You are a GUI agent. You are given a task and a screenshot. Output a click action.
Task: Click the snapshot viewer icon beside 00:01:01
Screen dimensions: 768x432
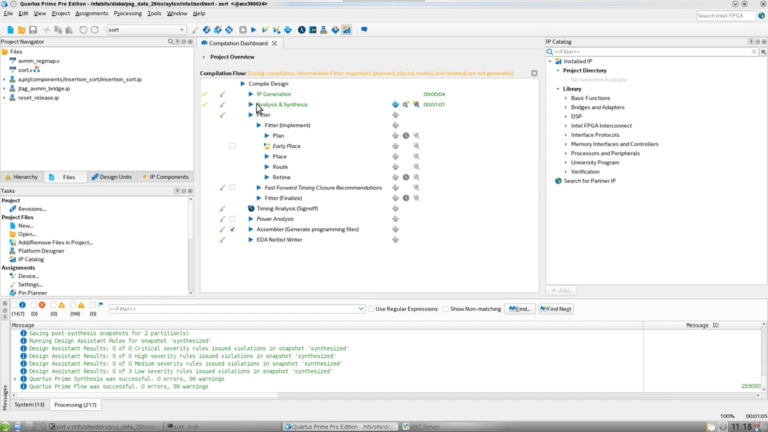pos(416,104)
